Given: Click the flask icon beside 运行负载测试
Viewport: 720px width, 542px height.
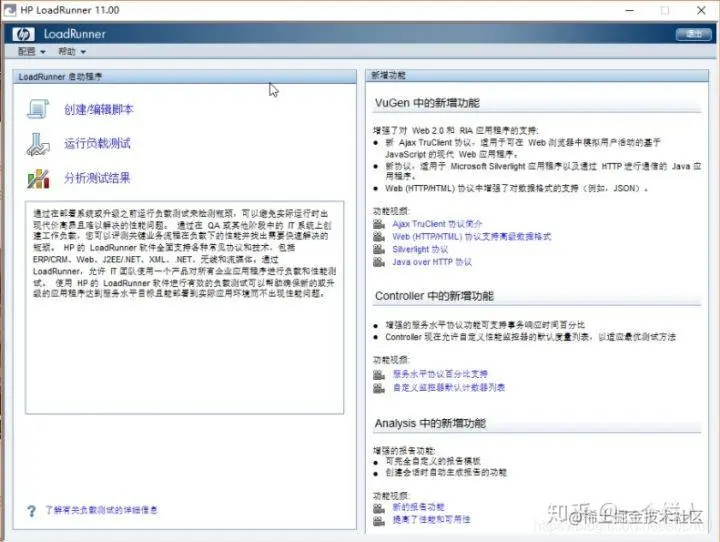Looking at the screenshot, I should (38, 144).
